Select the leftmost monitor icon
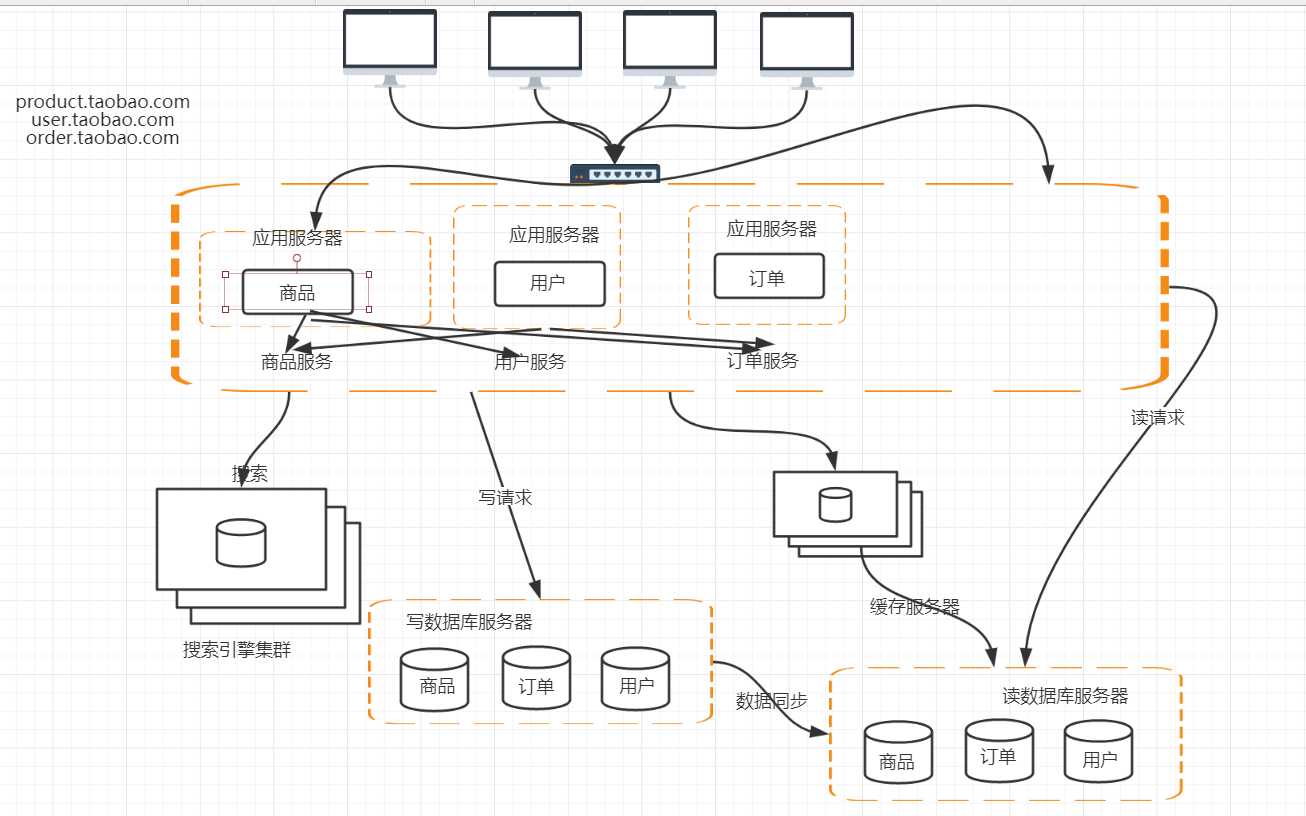 (x=390, y=48)
